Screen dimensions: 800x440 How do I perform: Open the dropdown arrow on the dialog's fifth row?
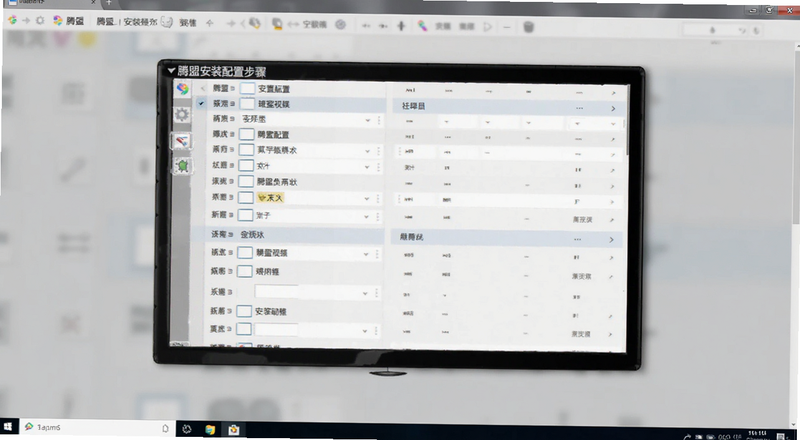point(367,151)
